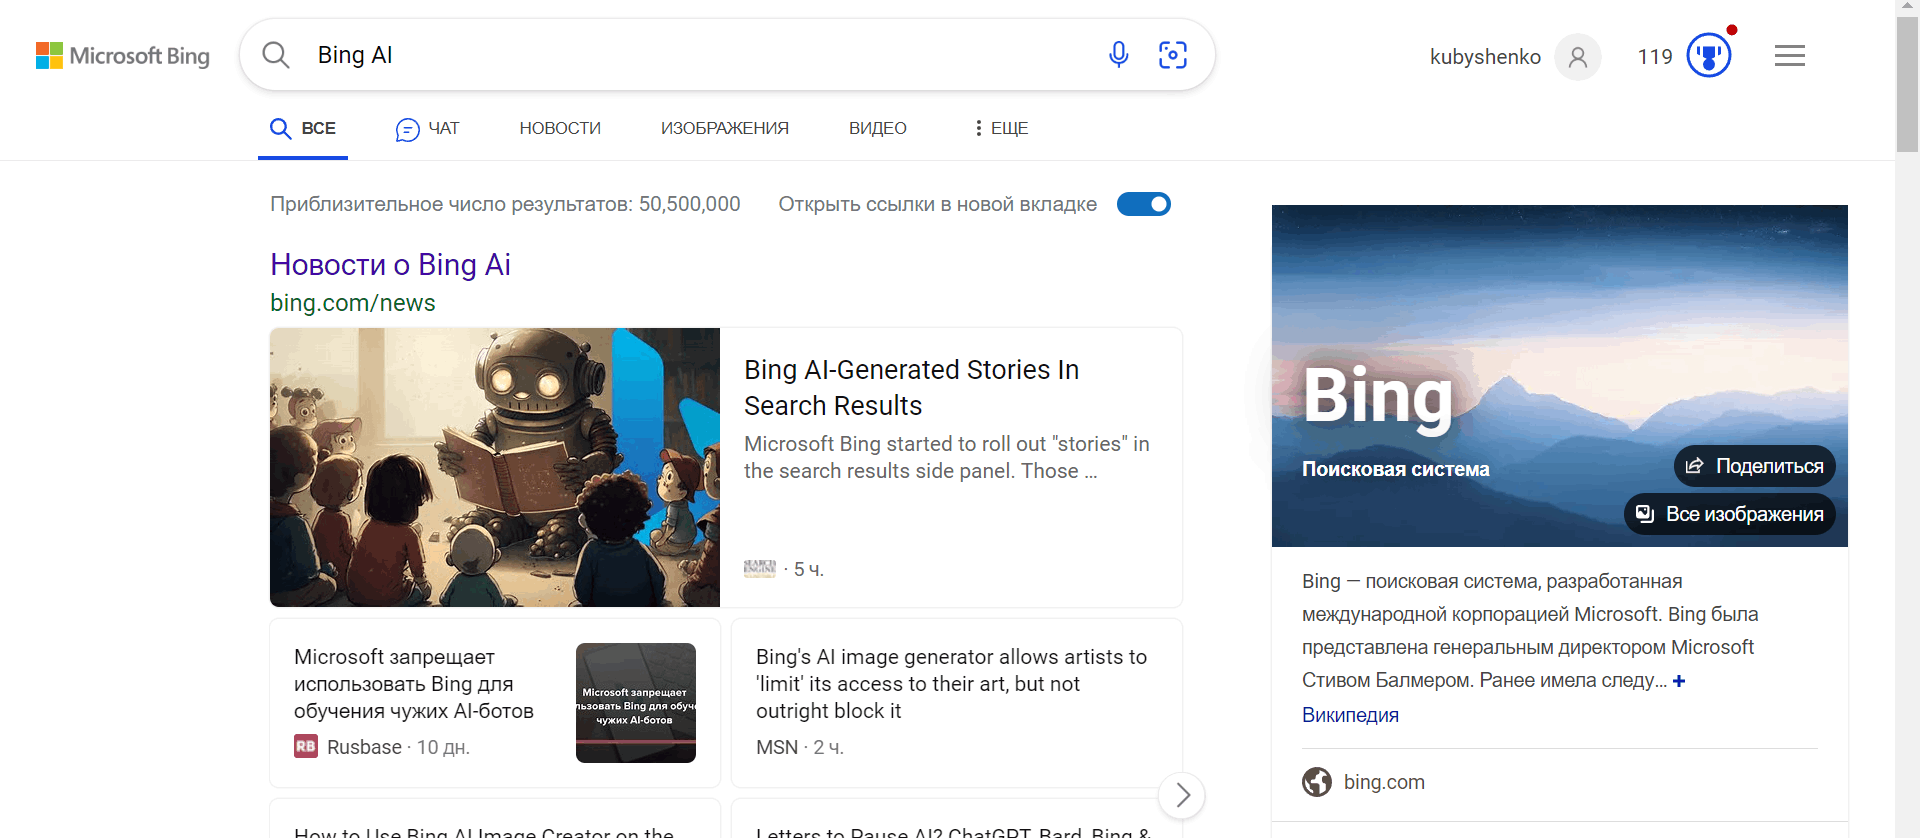Screen dimensions: 1920x838
Task: Click the news source logo beside 5 ч.
Action: [x=760, y=568]
